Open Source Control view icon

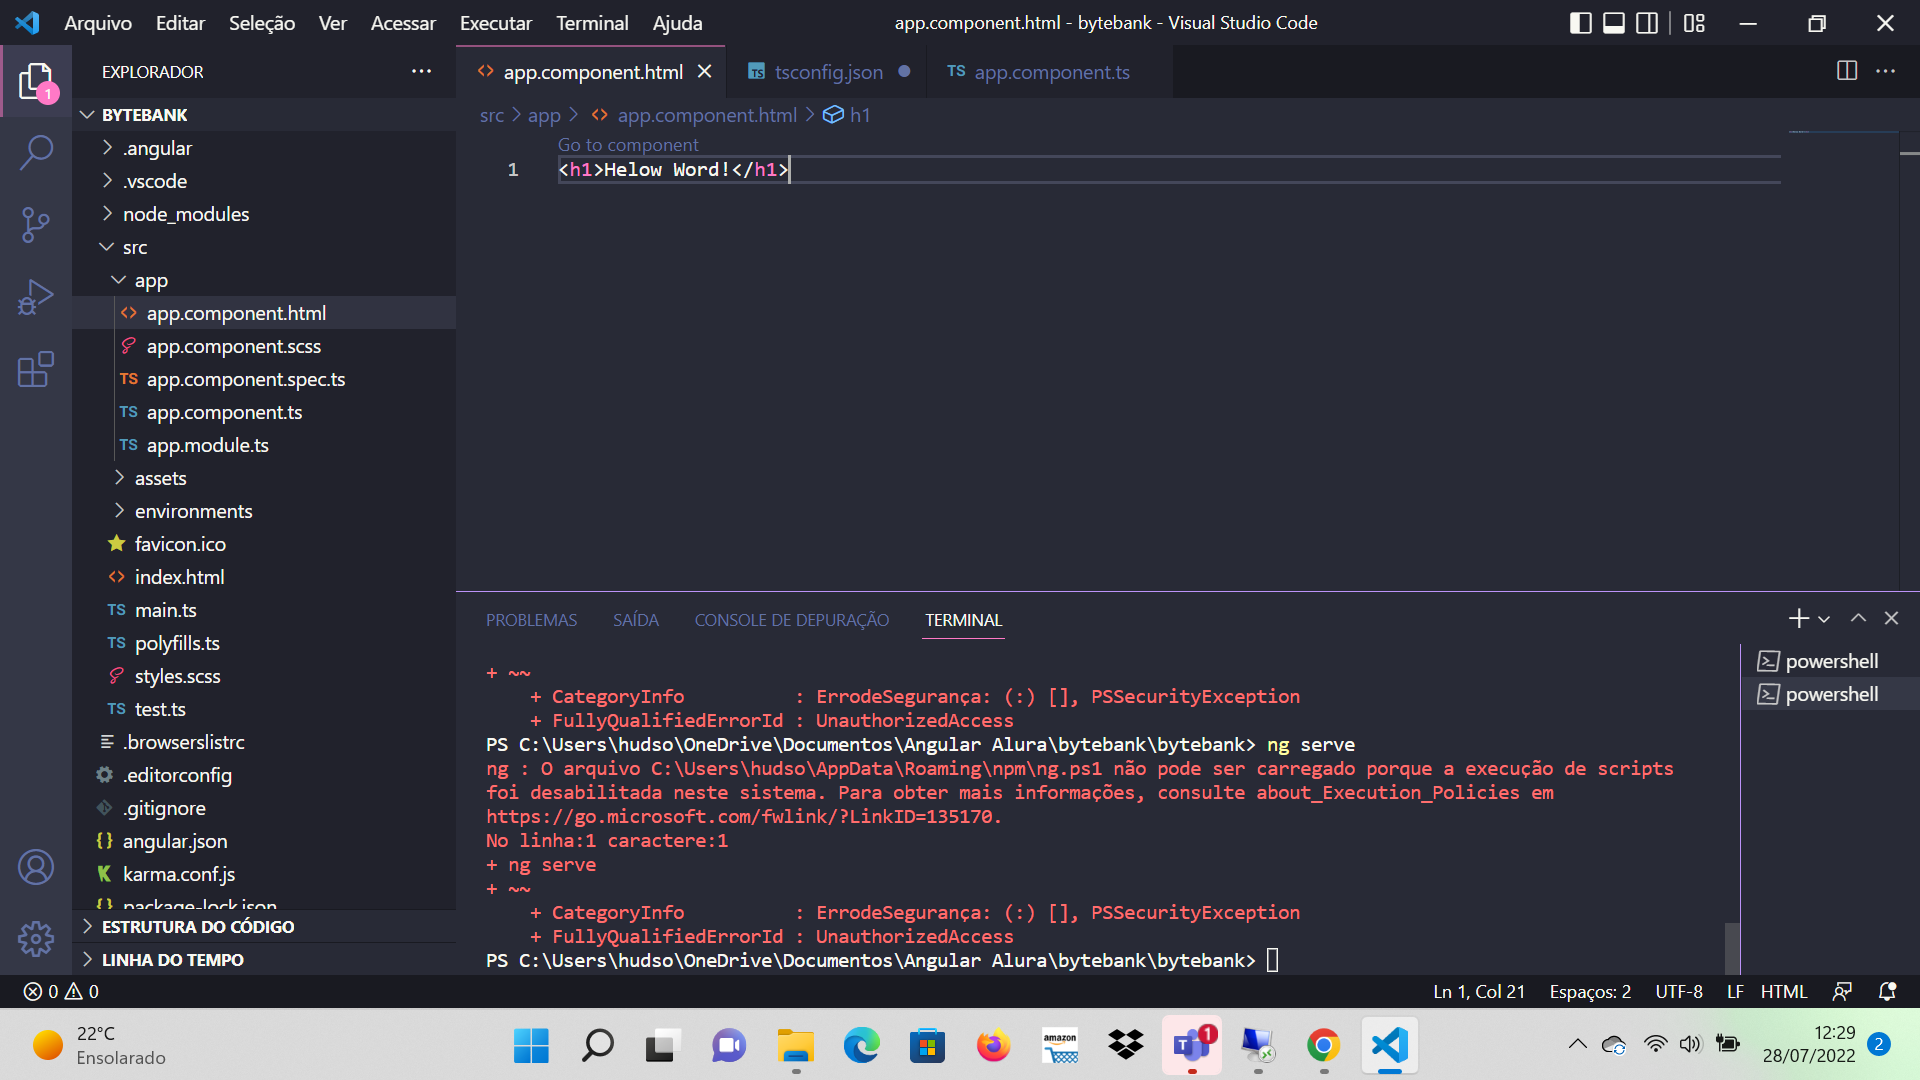[x=36, y=225]
